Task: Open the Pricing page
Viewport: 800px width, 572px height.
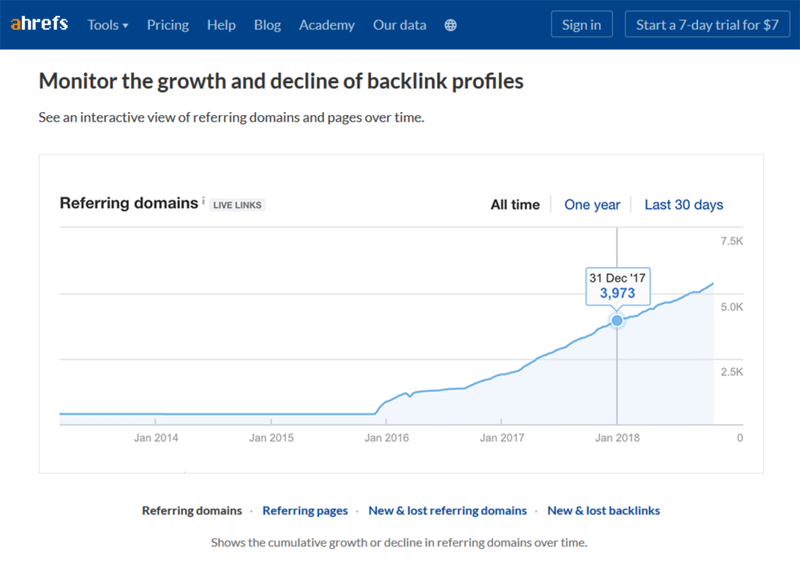Action: point(168,25)
